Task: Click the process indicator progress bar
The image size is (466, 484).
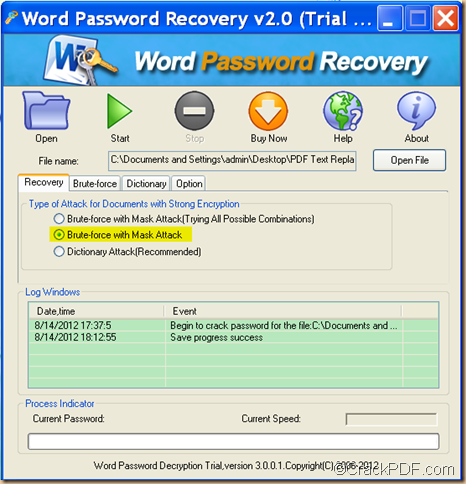Action: click(x=233, y=442)
